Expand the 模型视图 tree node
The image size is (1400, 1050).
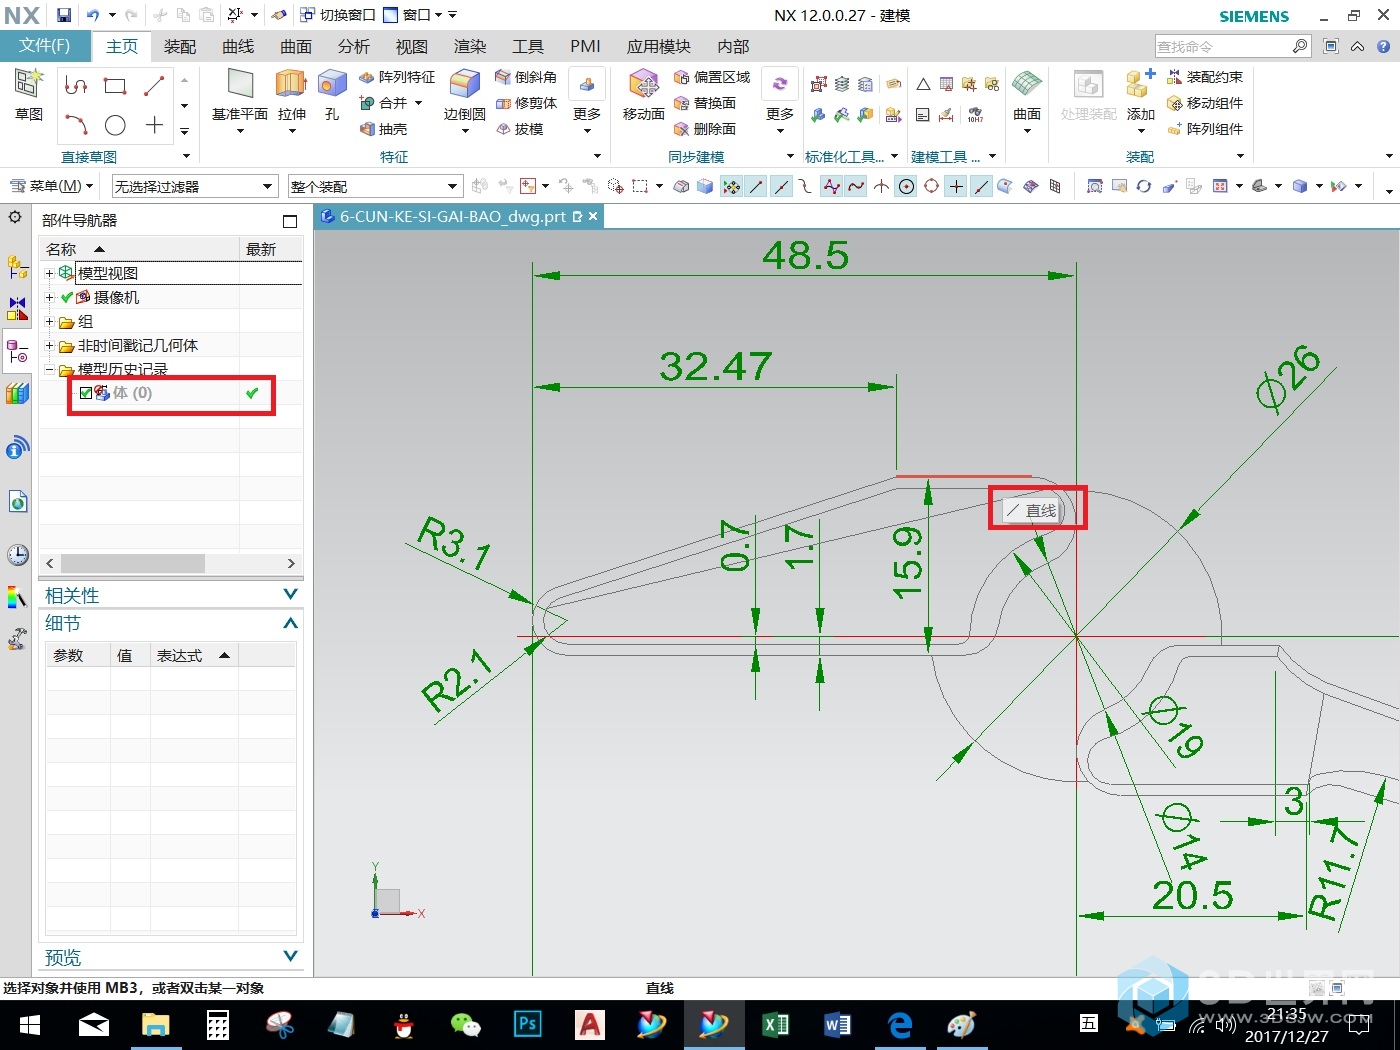49,273
